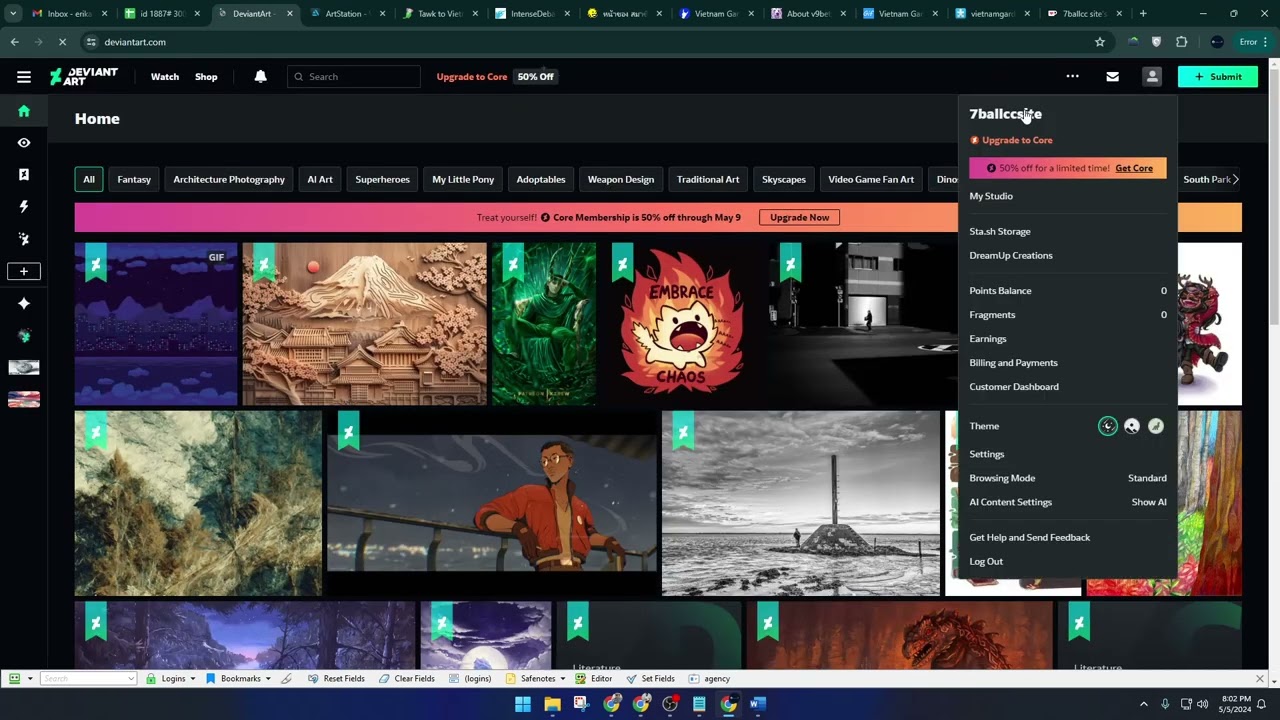Screen dimensions: 1280x720
Task: Select the AI Art category chip
Action: click(x=320, y=180)
